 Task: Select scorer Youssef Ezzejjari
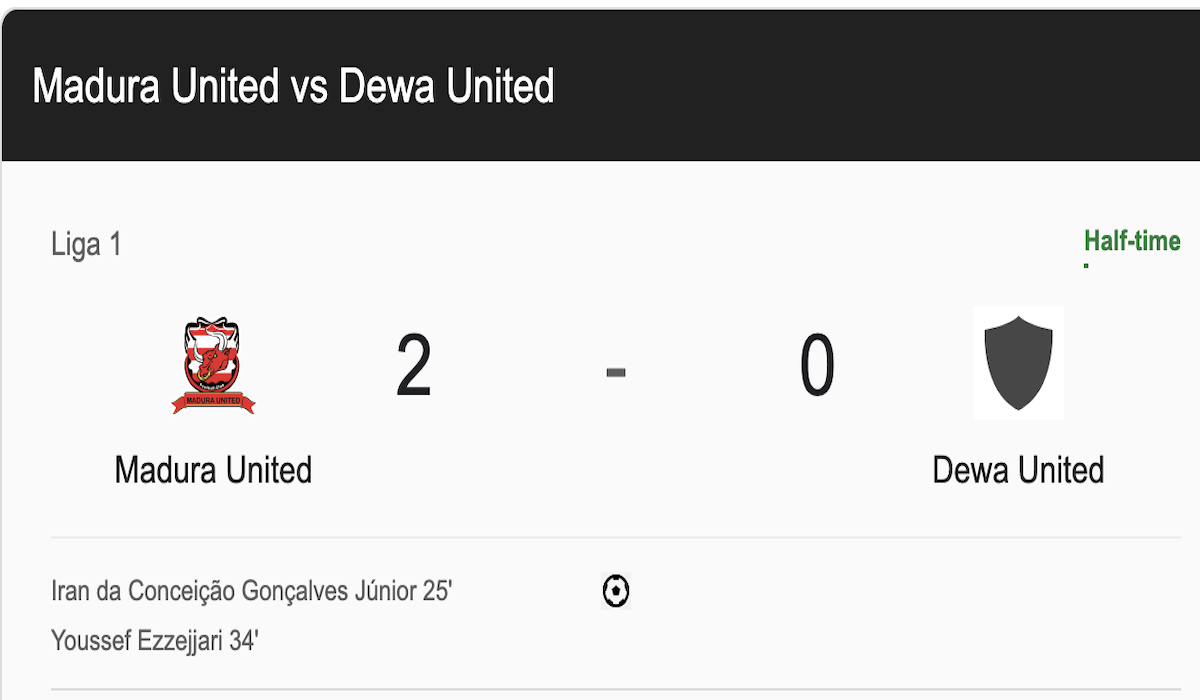coord(137,641)
